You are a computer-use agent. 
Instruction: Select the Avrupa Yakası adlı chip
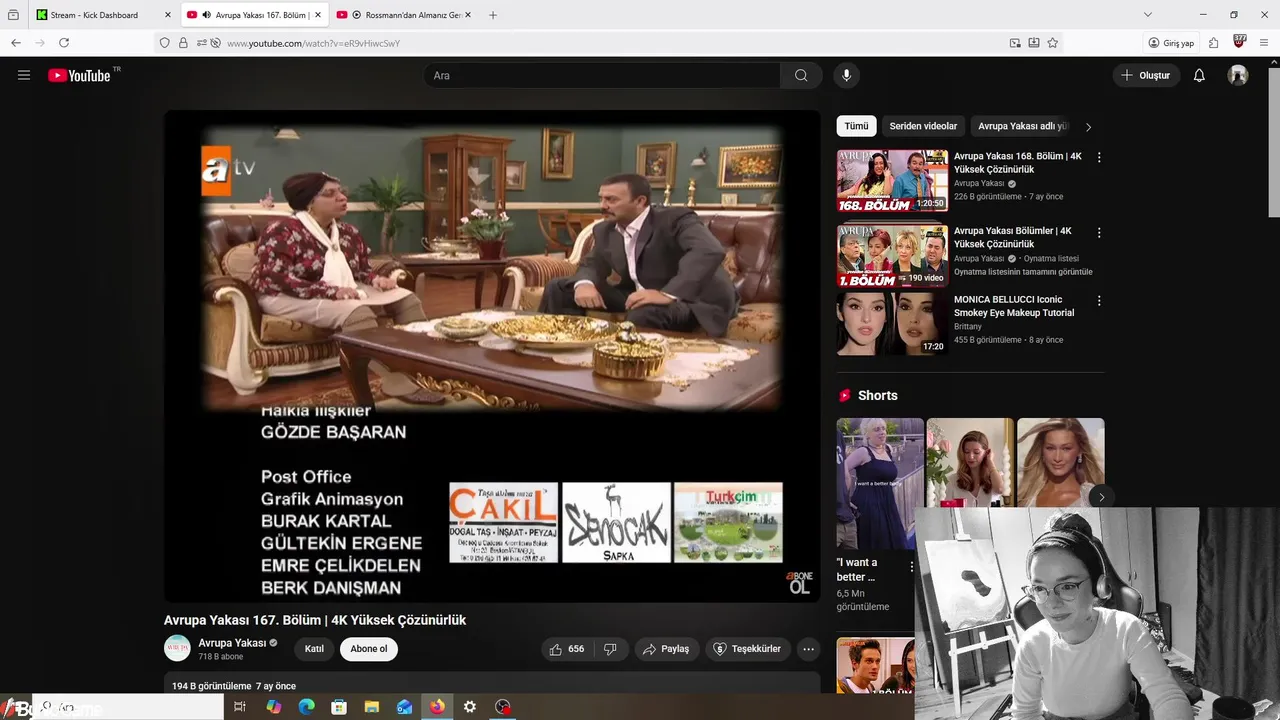[1022, 126]
